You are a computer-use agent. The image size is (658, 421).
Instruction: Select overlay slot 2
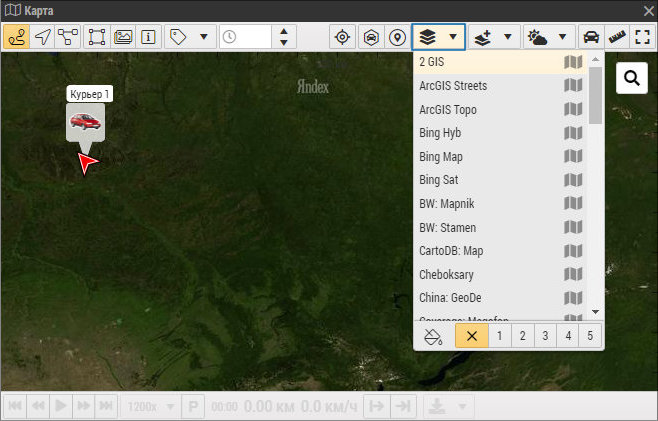click(x=522, y=336)
